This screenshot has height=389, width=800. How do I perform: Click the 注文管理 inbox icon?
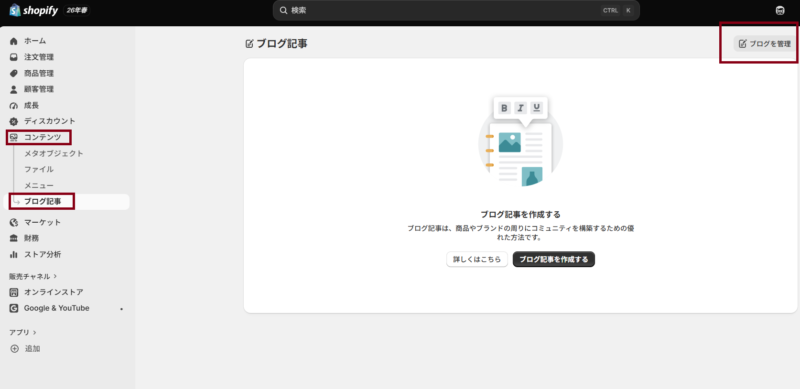click(x=14, y=57)
